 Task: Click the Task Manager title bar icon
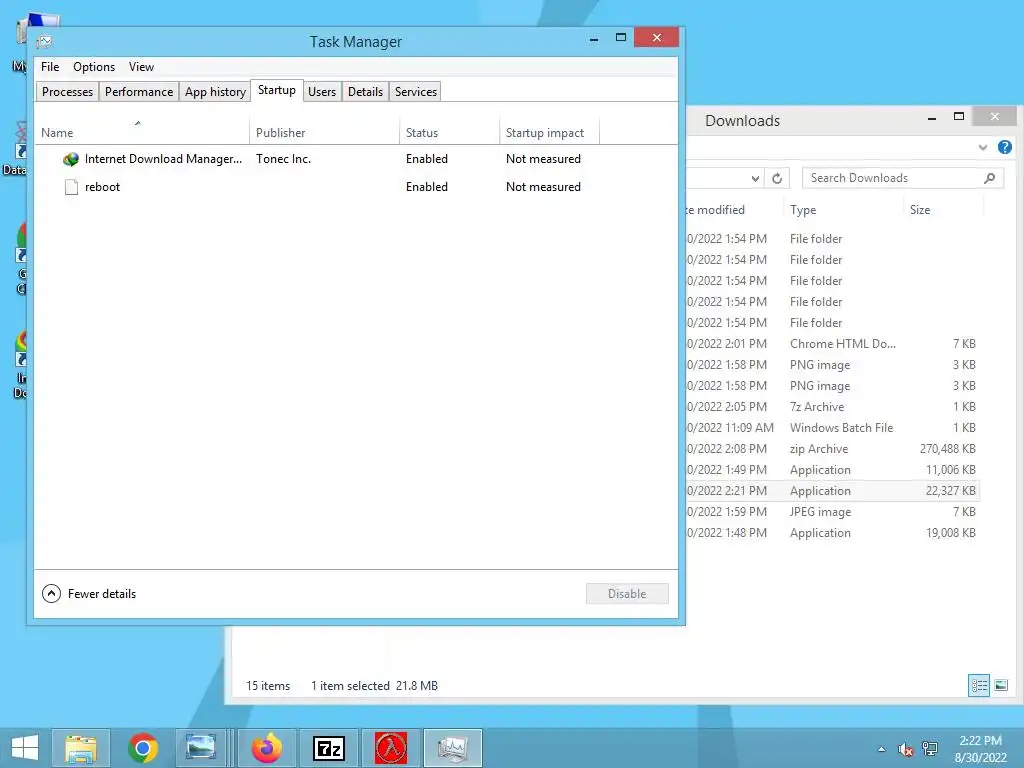click(44, 42)
